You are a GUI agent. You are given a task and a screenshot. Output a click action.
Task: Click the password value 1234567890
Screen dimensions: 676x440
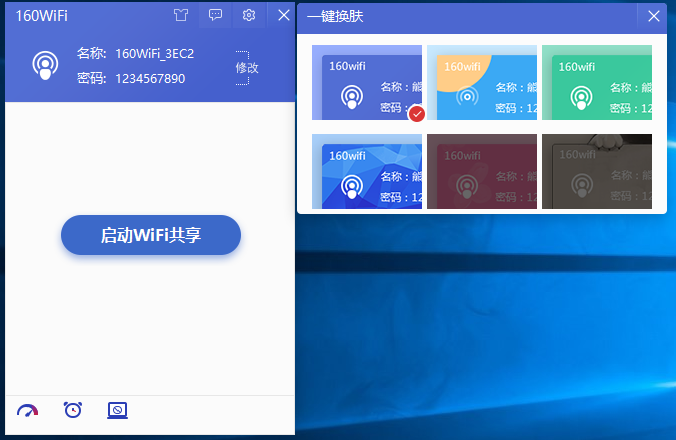click(x=150, y=79)
